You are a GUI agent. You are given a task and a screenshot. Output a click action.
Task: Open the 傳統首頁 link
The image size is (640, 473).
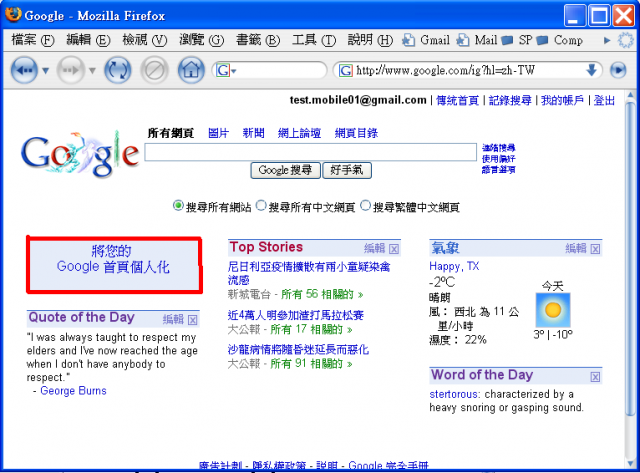coord(458,100)
